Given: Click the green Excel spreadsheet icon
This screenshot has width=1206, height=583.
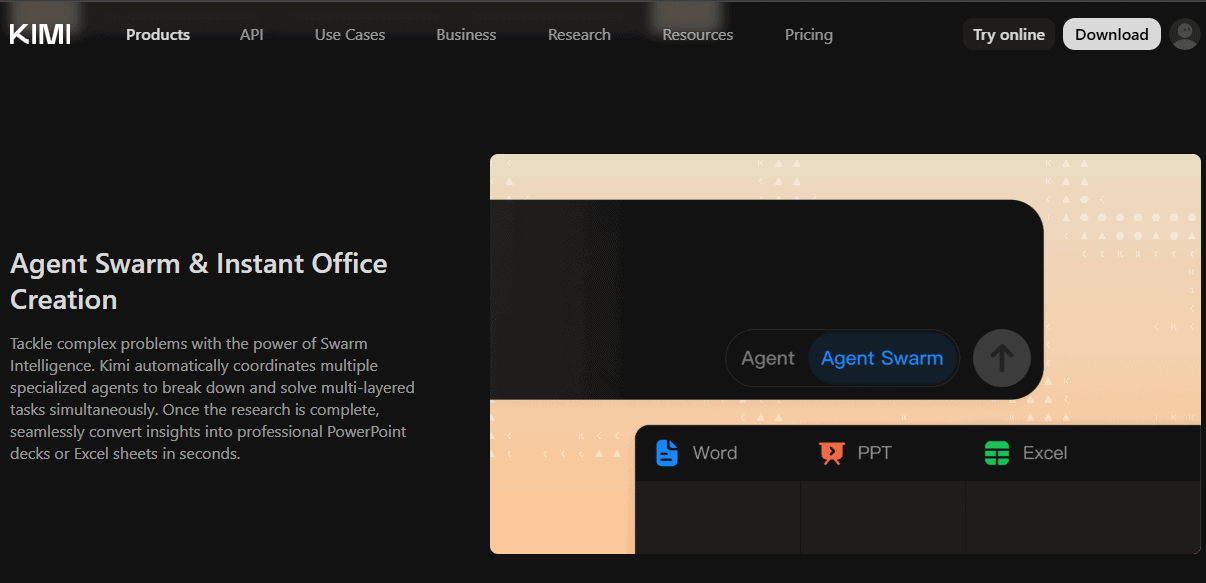Looking at the screenshot, I should click(x=997, y=453).
